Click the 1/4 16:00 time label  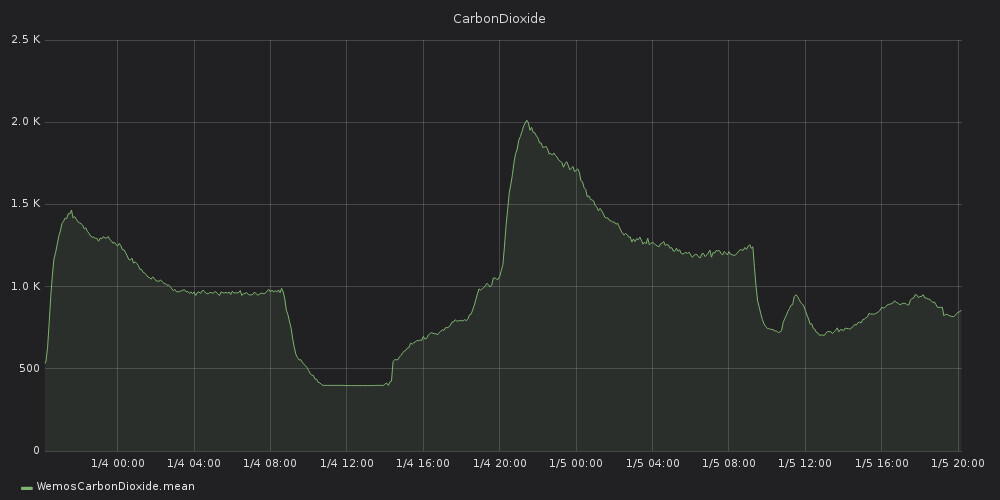tap(422, 463)
